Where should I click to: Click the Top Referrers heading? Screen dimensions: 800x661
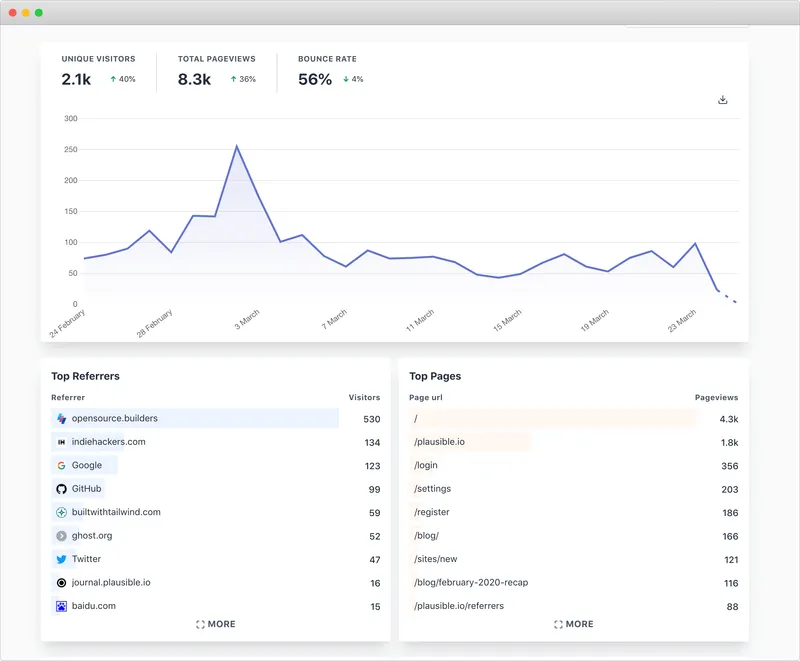(85, 376)
